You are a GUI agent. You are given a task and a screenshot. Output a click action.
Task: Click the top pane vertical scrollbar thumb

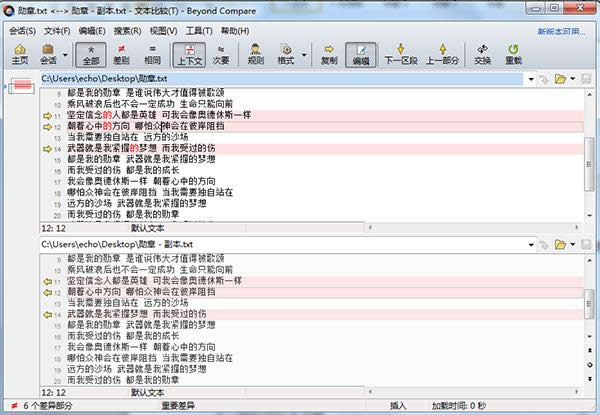(x=589, y=164)
